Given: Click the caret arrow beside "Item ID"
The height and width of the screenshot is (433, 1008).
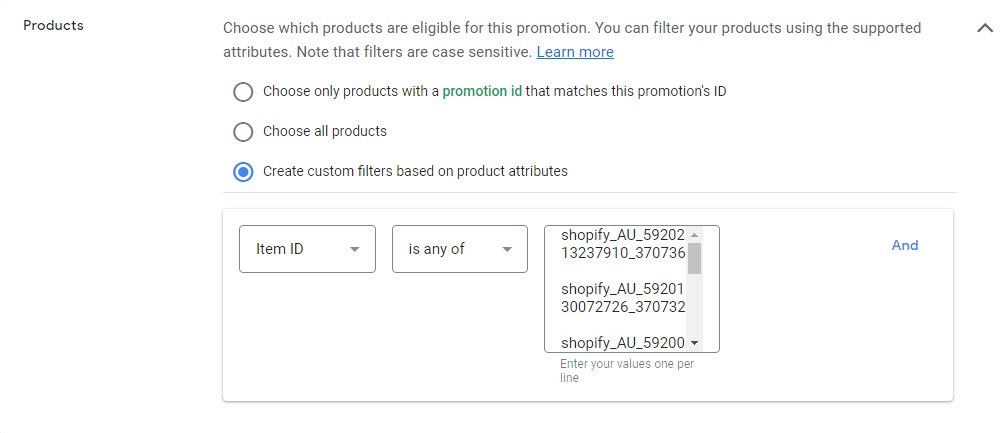Looking at the screenshot, I should pyautogui.click(x=354, y=250).
